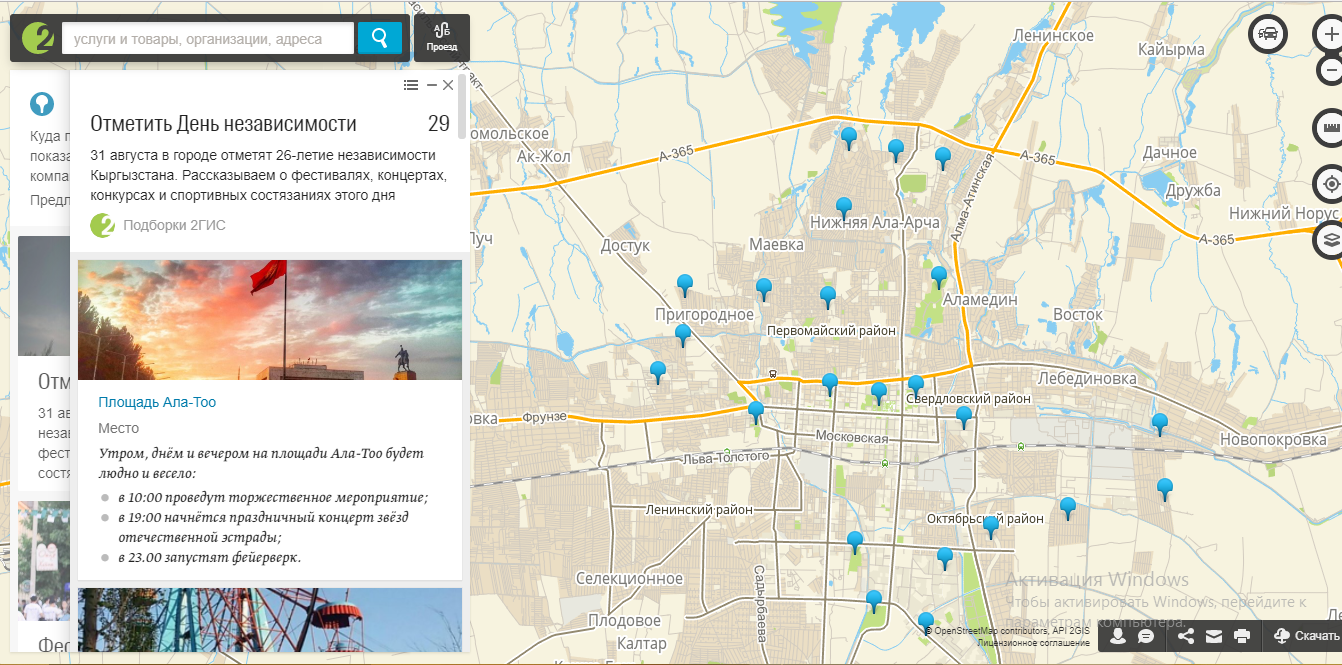Select map pin beside Октябрьский район label

(x=991, y=527)
